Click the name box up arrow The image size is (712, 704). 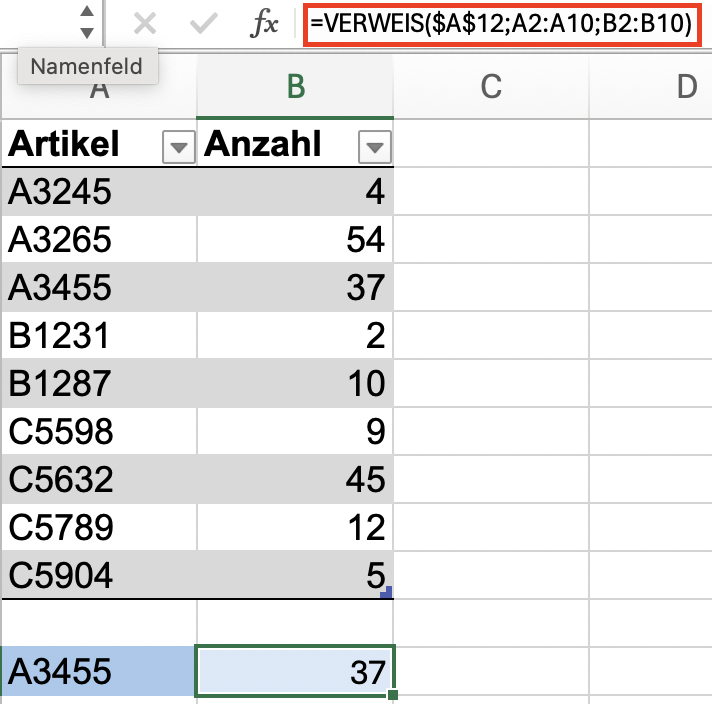pos(87,11)
